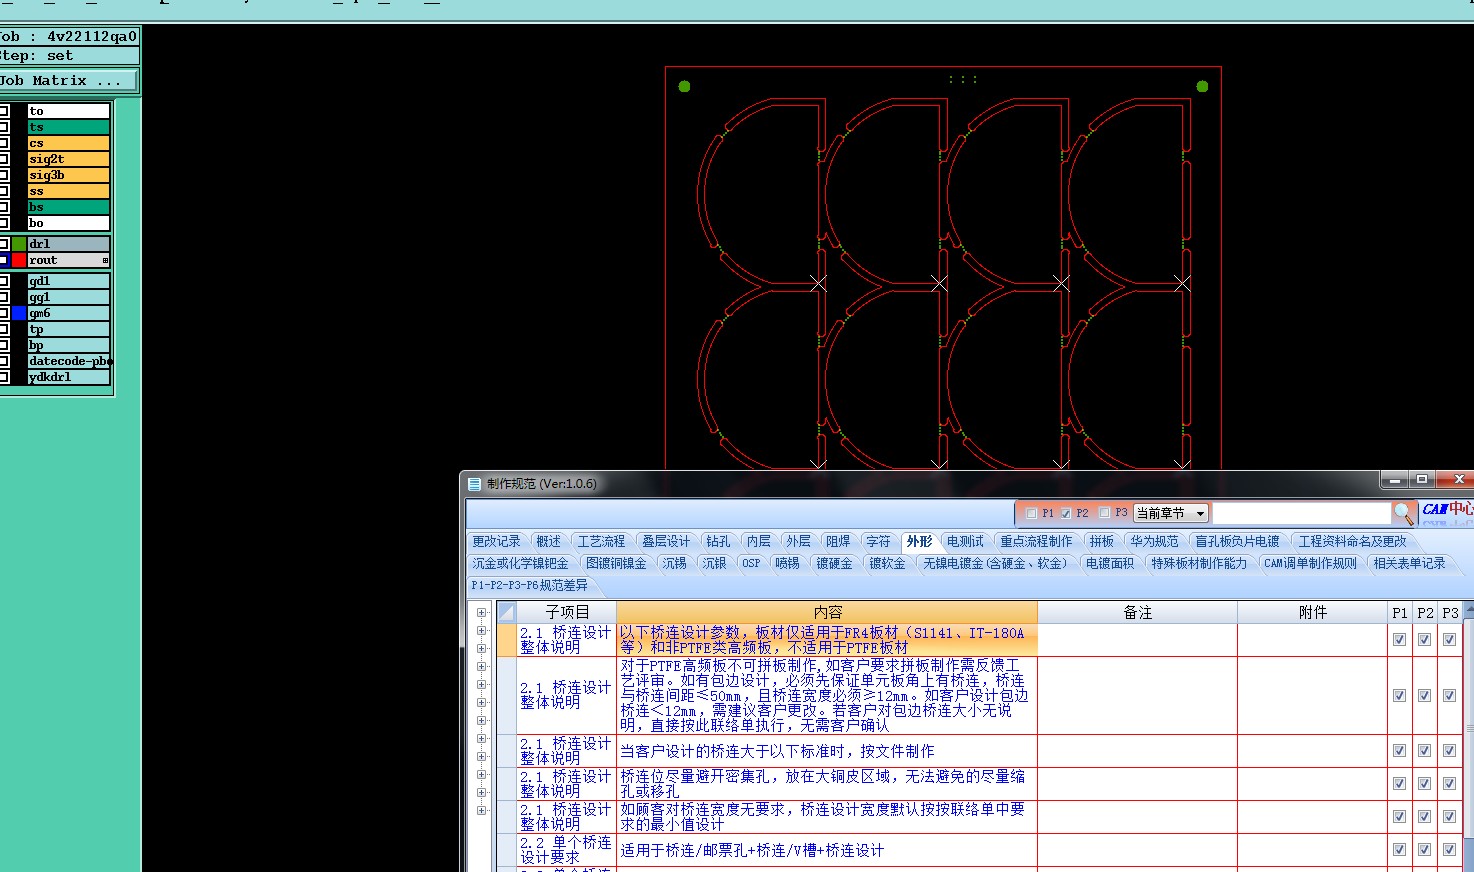
Task: Open the 盲孔板负片电镀 tab
Action: point(1237,541)
